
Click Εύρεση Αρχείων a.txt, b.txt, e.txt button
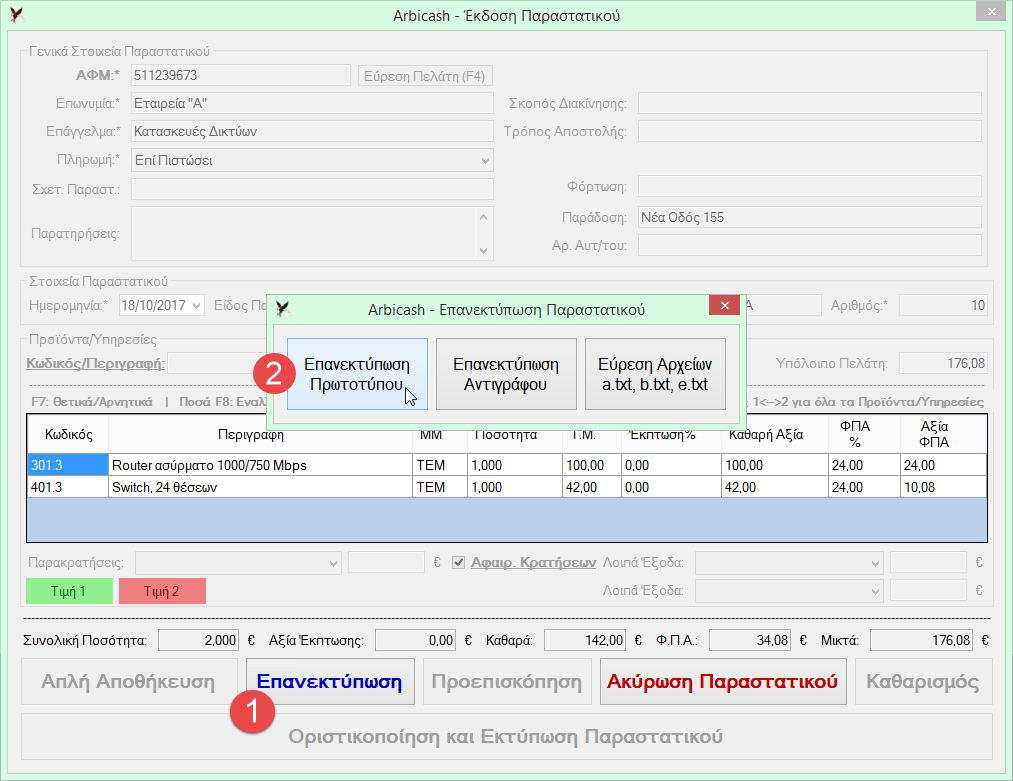click(655, 374)
